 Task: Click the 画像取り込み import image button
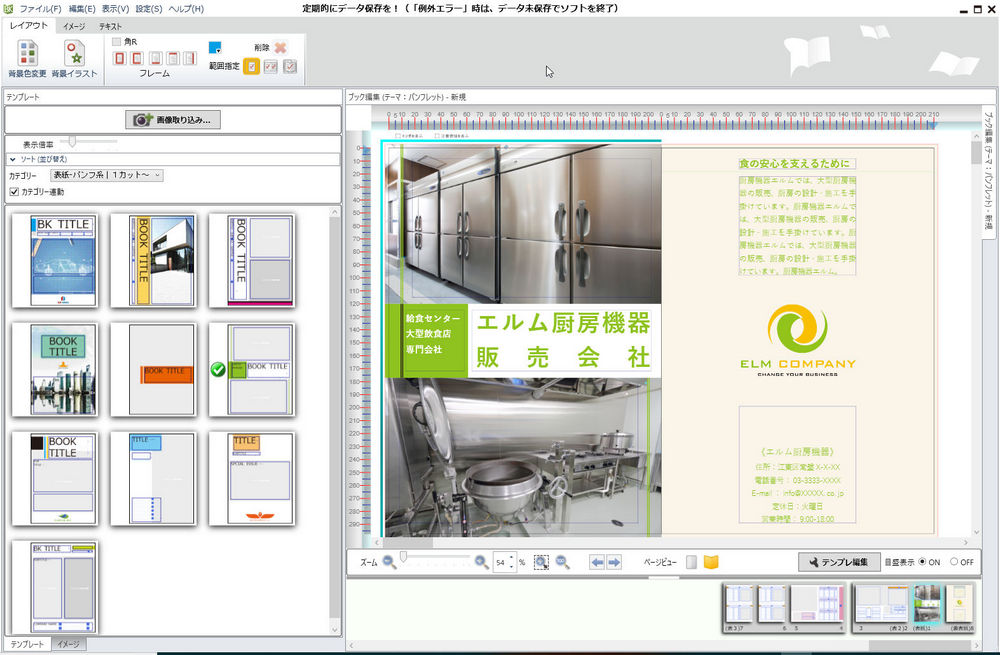[x=173, y=120]
